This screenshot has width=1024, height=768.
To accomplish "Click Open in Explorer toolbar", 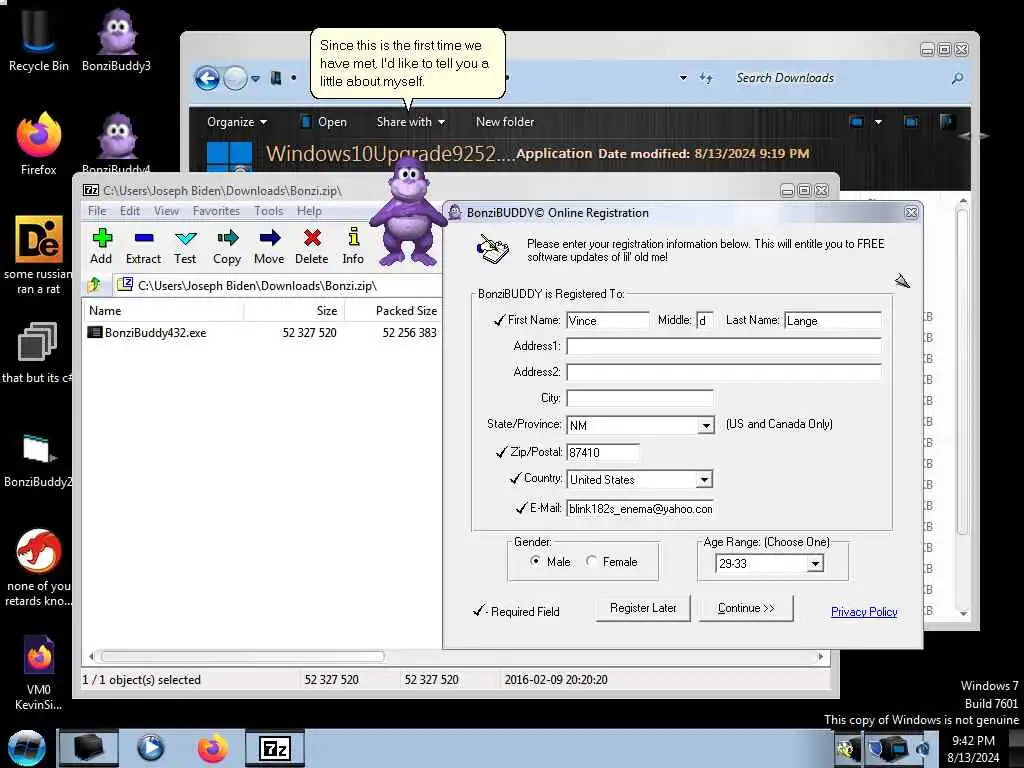I will pos(324,122).
